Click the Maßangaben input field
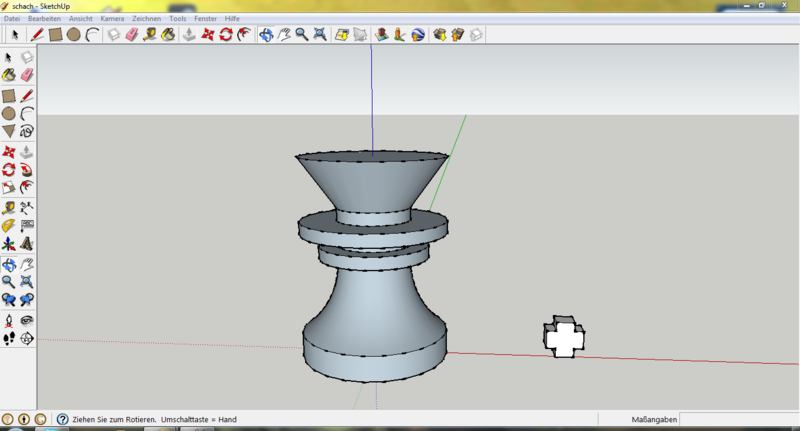Viewport: 800px width, 431px height. tap(738, 419)
